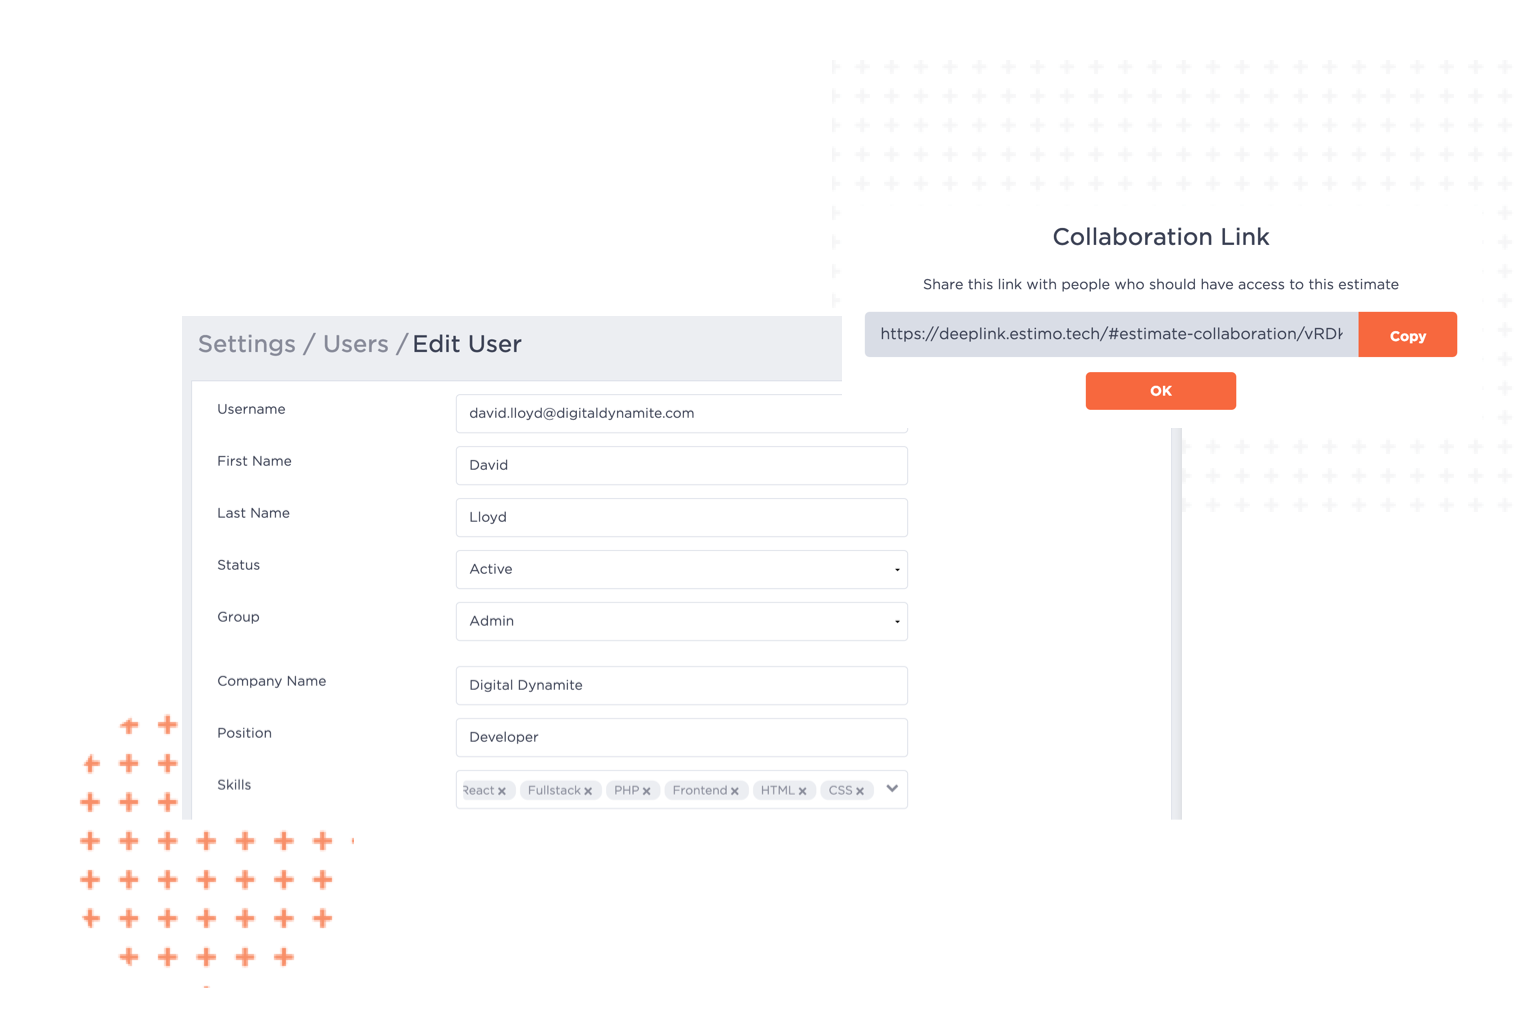1540x1024 pixels.
Task: Remove the Fullstack skill tag
Action: tap(588, 791)
